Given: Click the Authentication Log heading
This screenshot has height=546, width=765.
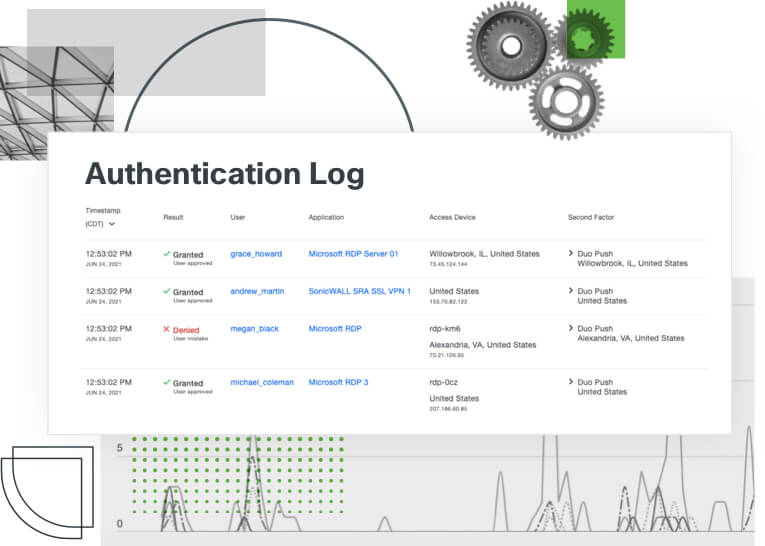Looking at the screenshot, I should (x=225, y=174).
